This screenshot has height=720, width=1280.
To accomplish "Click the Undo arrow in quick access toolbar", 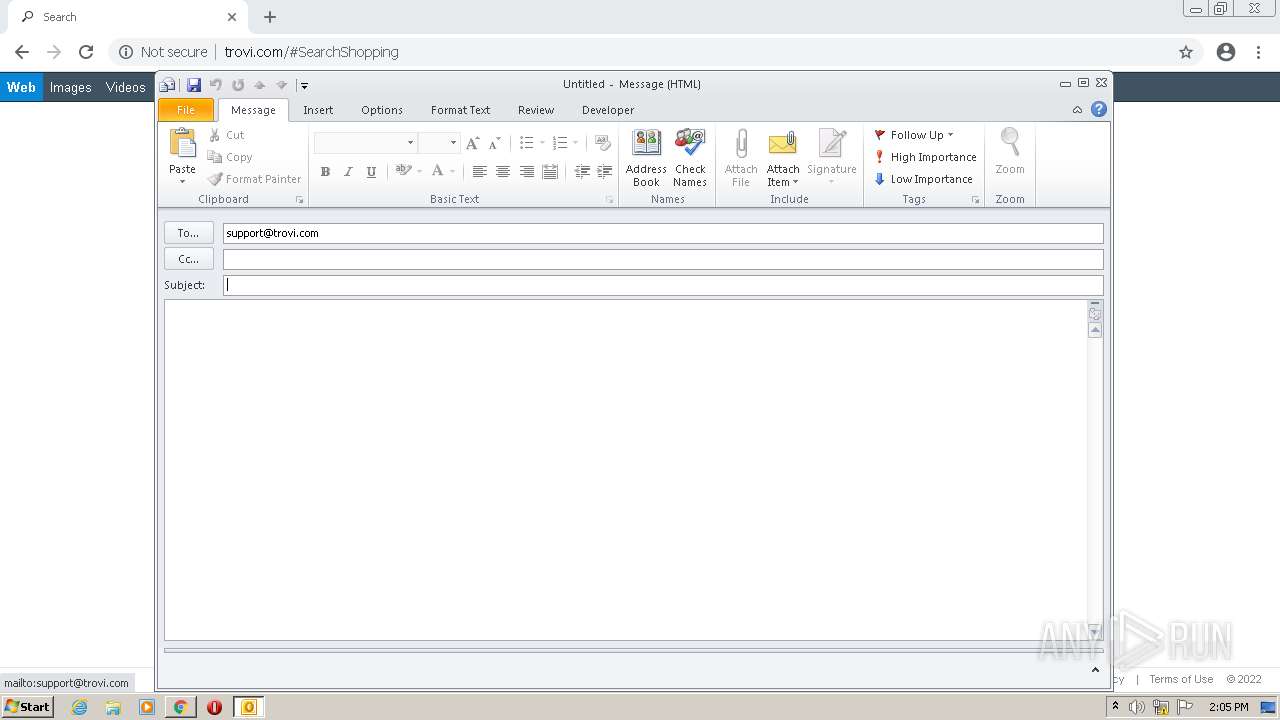I will 216,85.
